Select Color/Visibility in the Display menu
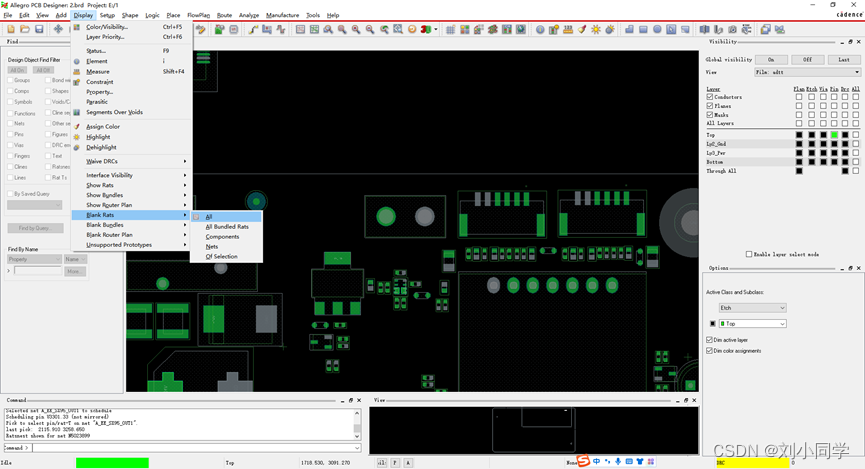Viewport: 865px width, 469px height. 107,27
